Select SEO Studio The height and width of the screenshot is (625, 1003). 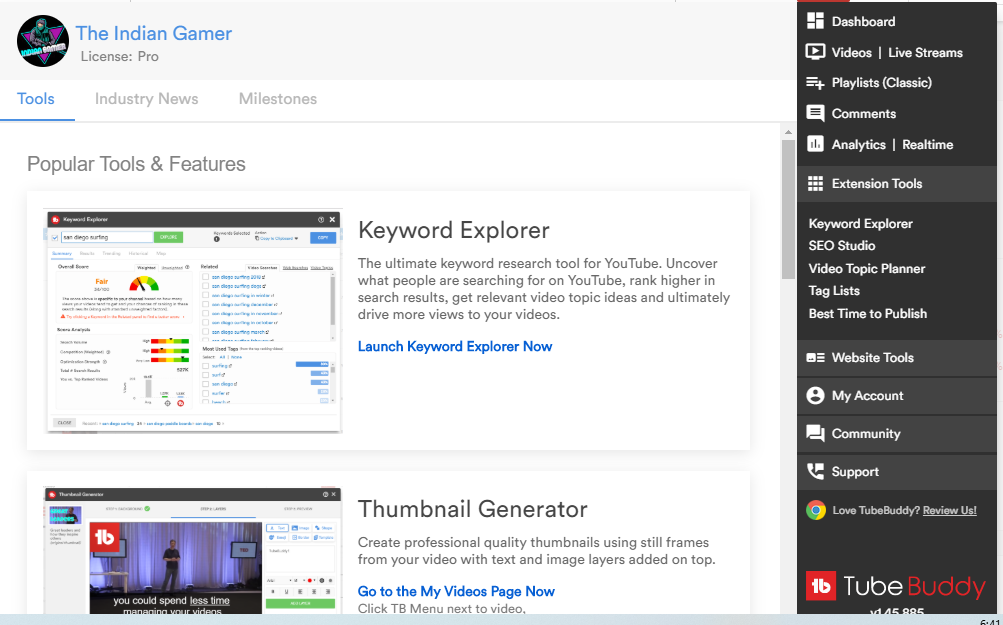[841, 246]
